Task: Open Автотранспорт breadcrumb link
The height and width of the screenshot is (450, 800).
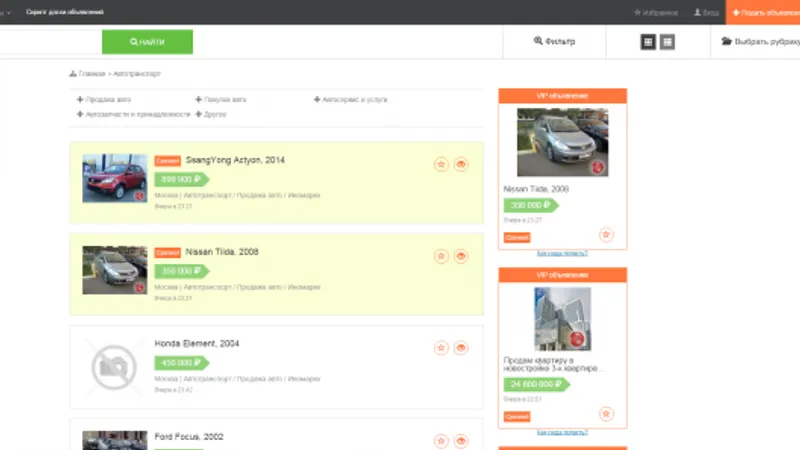Action: (137, 73)
